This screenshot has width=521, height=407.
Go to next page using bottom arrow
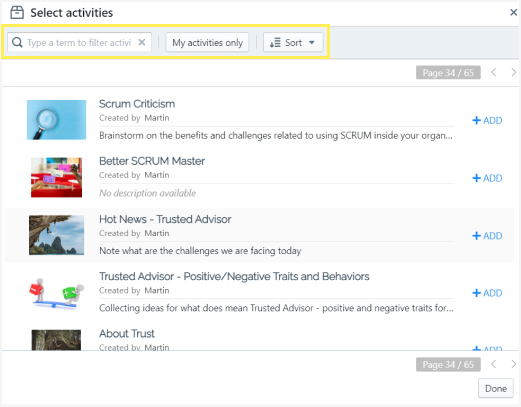click(513, 364)
